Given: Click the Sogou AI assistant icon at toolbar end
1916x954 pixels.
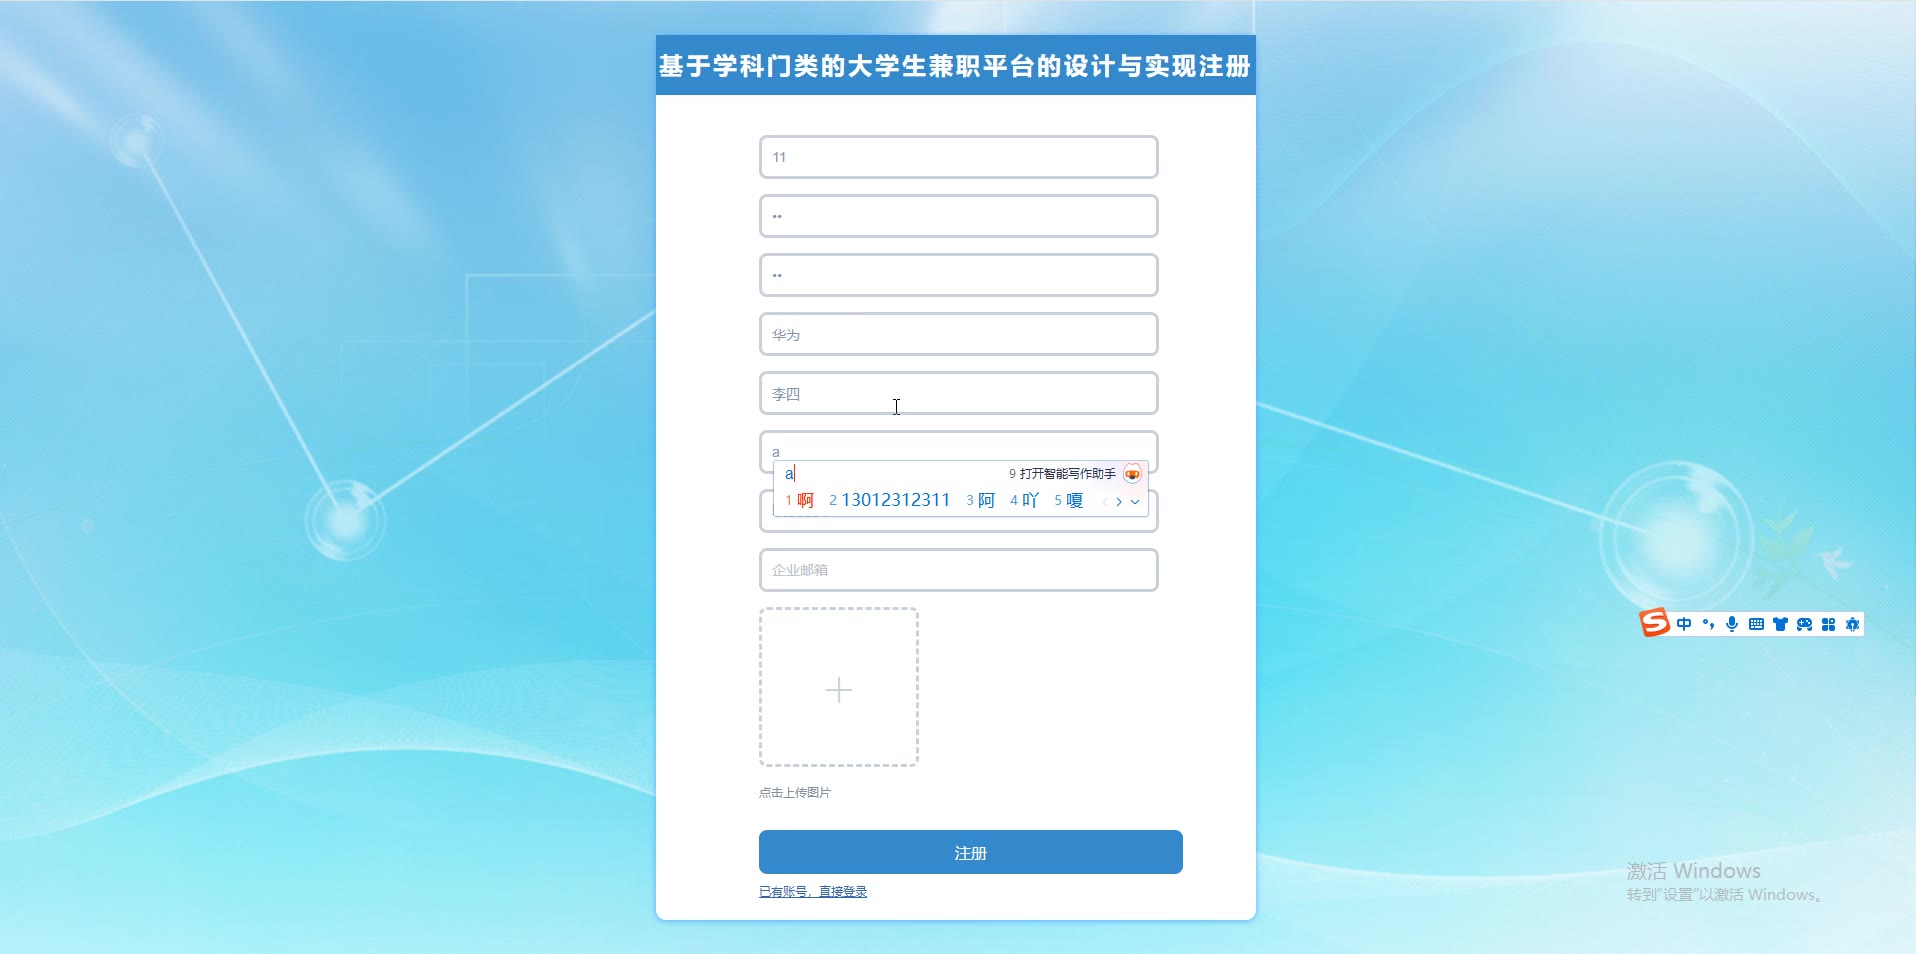Looking at the screenshot, I should pos(1852,624).
